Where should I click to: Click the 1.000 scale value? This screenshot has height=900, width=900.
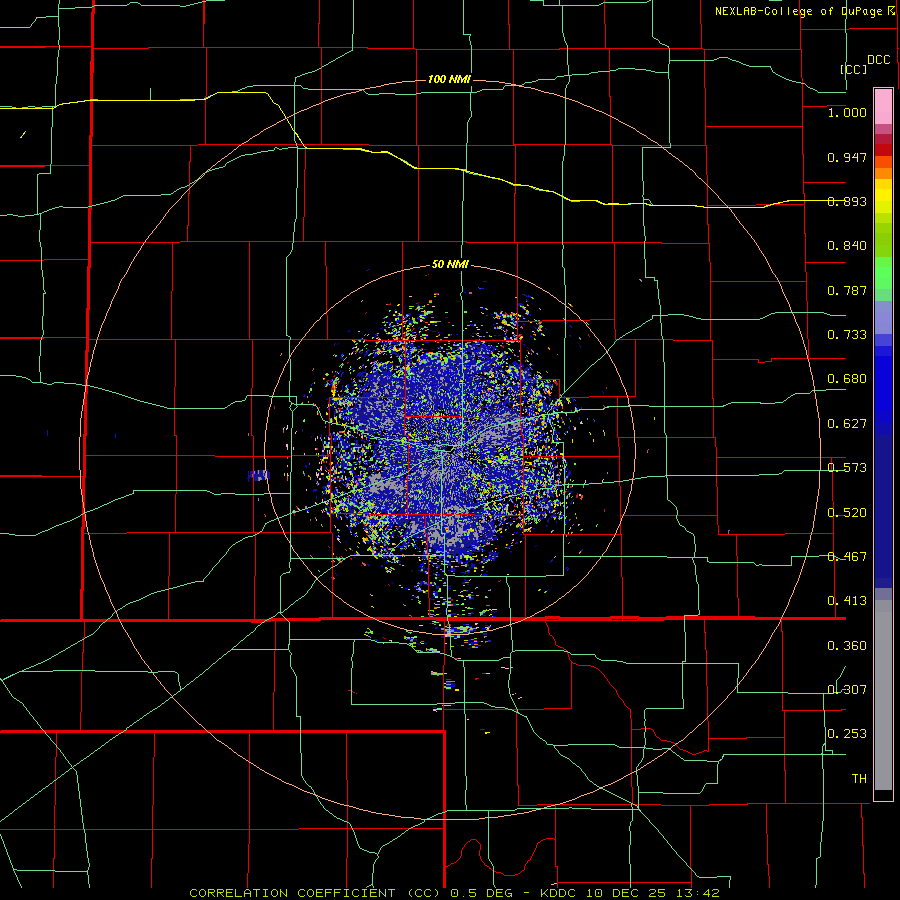click(x=847, y=112)
